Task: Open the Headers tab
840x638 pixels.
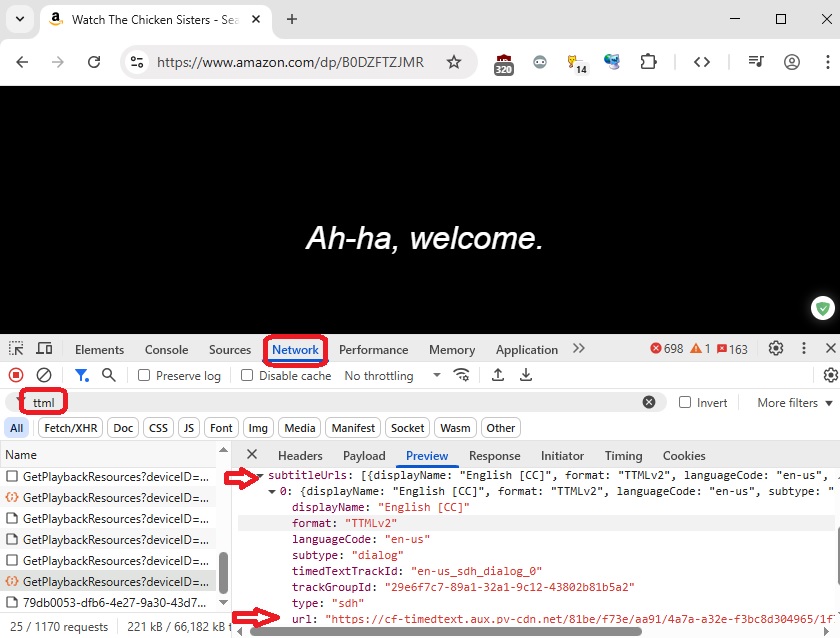Action: 300,456
